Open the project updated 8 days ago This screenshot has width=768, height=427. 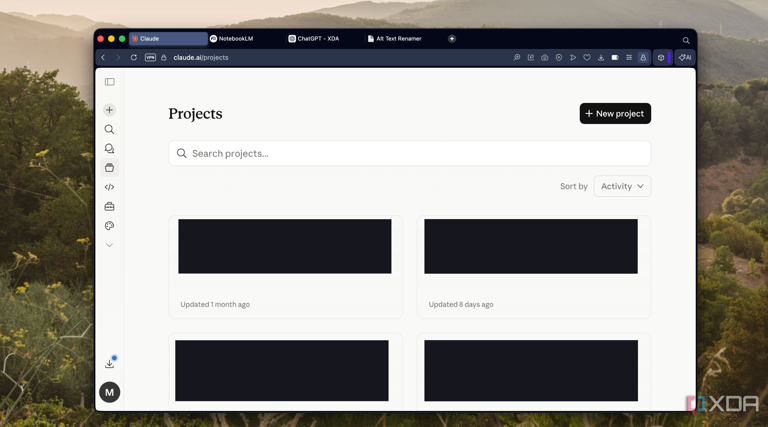pyautogui.click(x=532, y=266)
